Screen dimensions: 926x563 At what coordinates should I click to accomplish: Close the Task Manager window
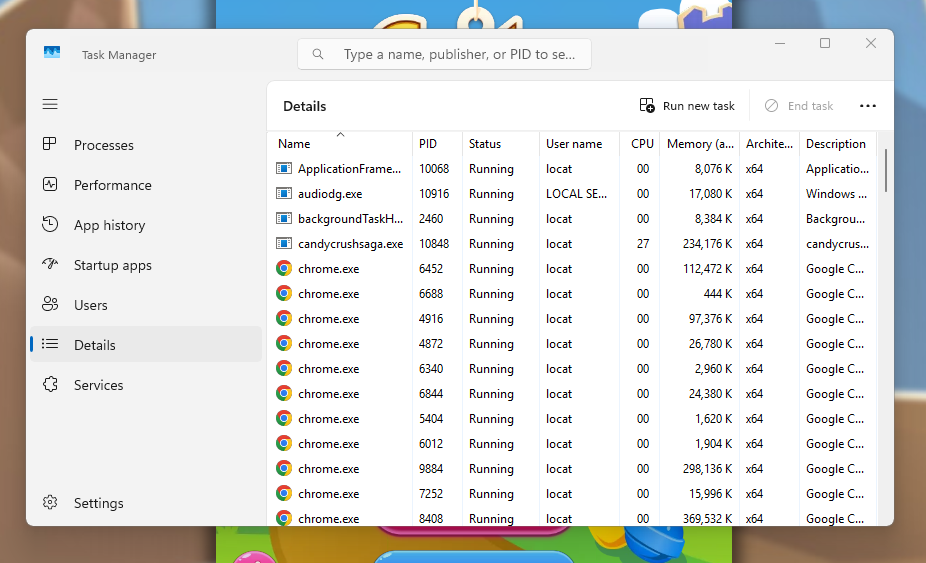coord(870,43)
